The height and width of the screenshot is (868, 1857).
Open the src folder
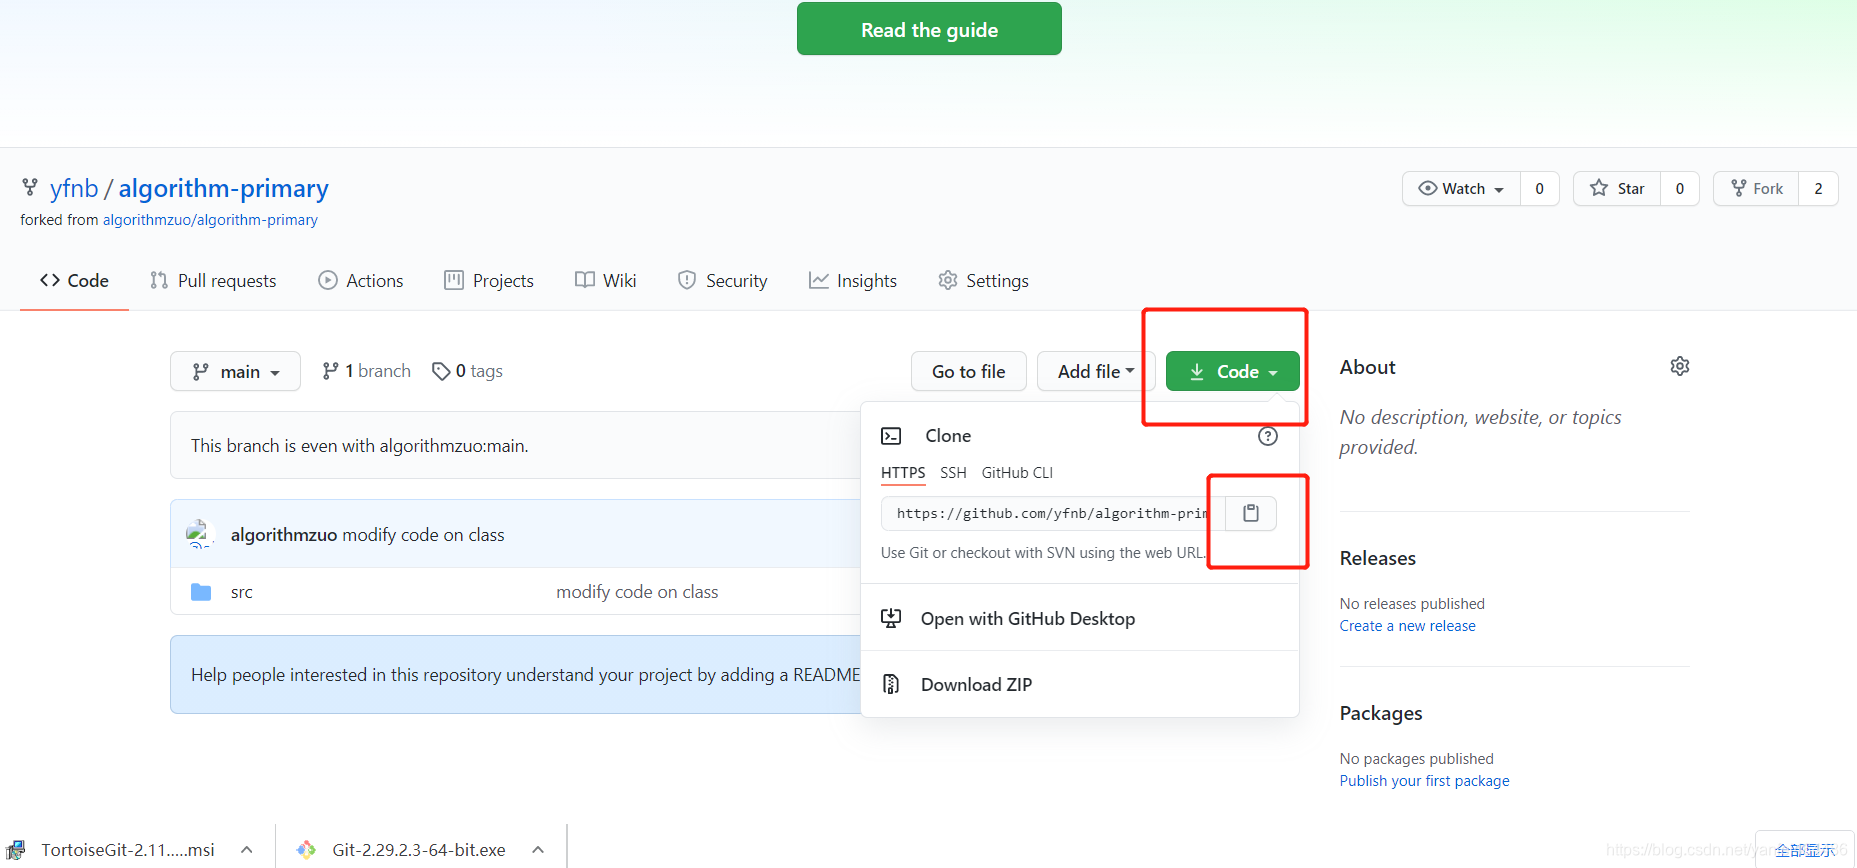[x=242, y=592]
